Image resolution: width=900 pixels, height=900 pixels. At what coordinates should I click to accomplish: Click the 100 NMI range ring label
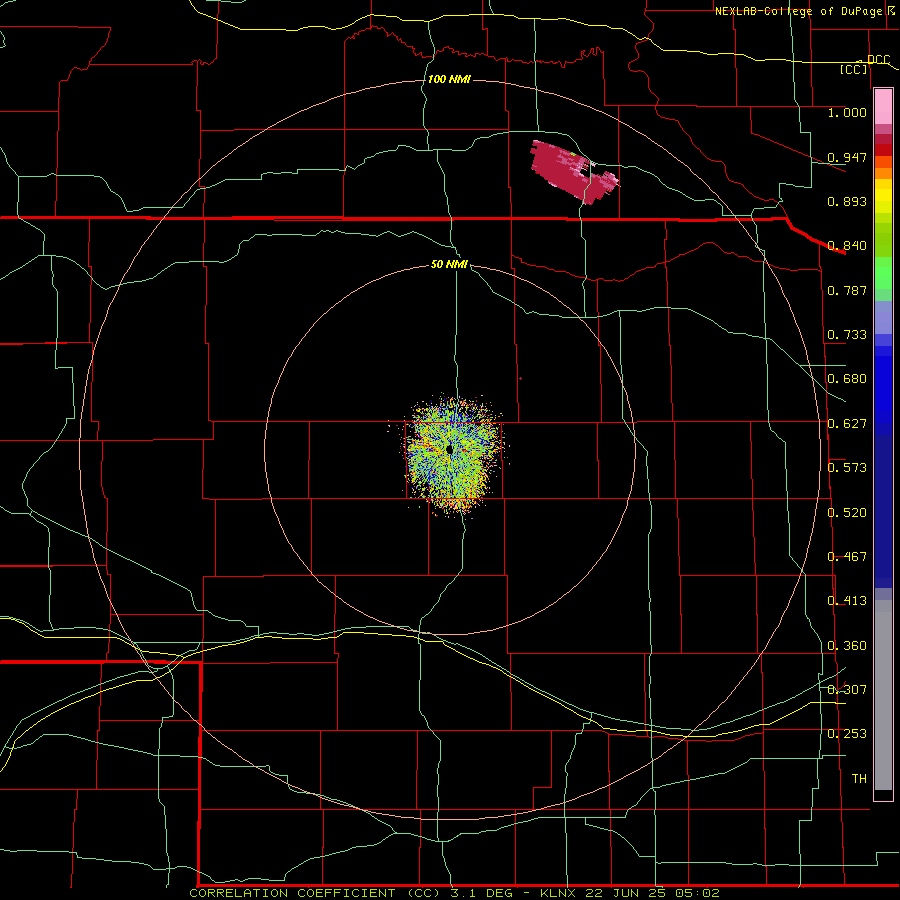(x=449, y=79)
